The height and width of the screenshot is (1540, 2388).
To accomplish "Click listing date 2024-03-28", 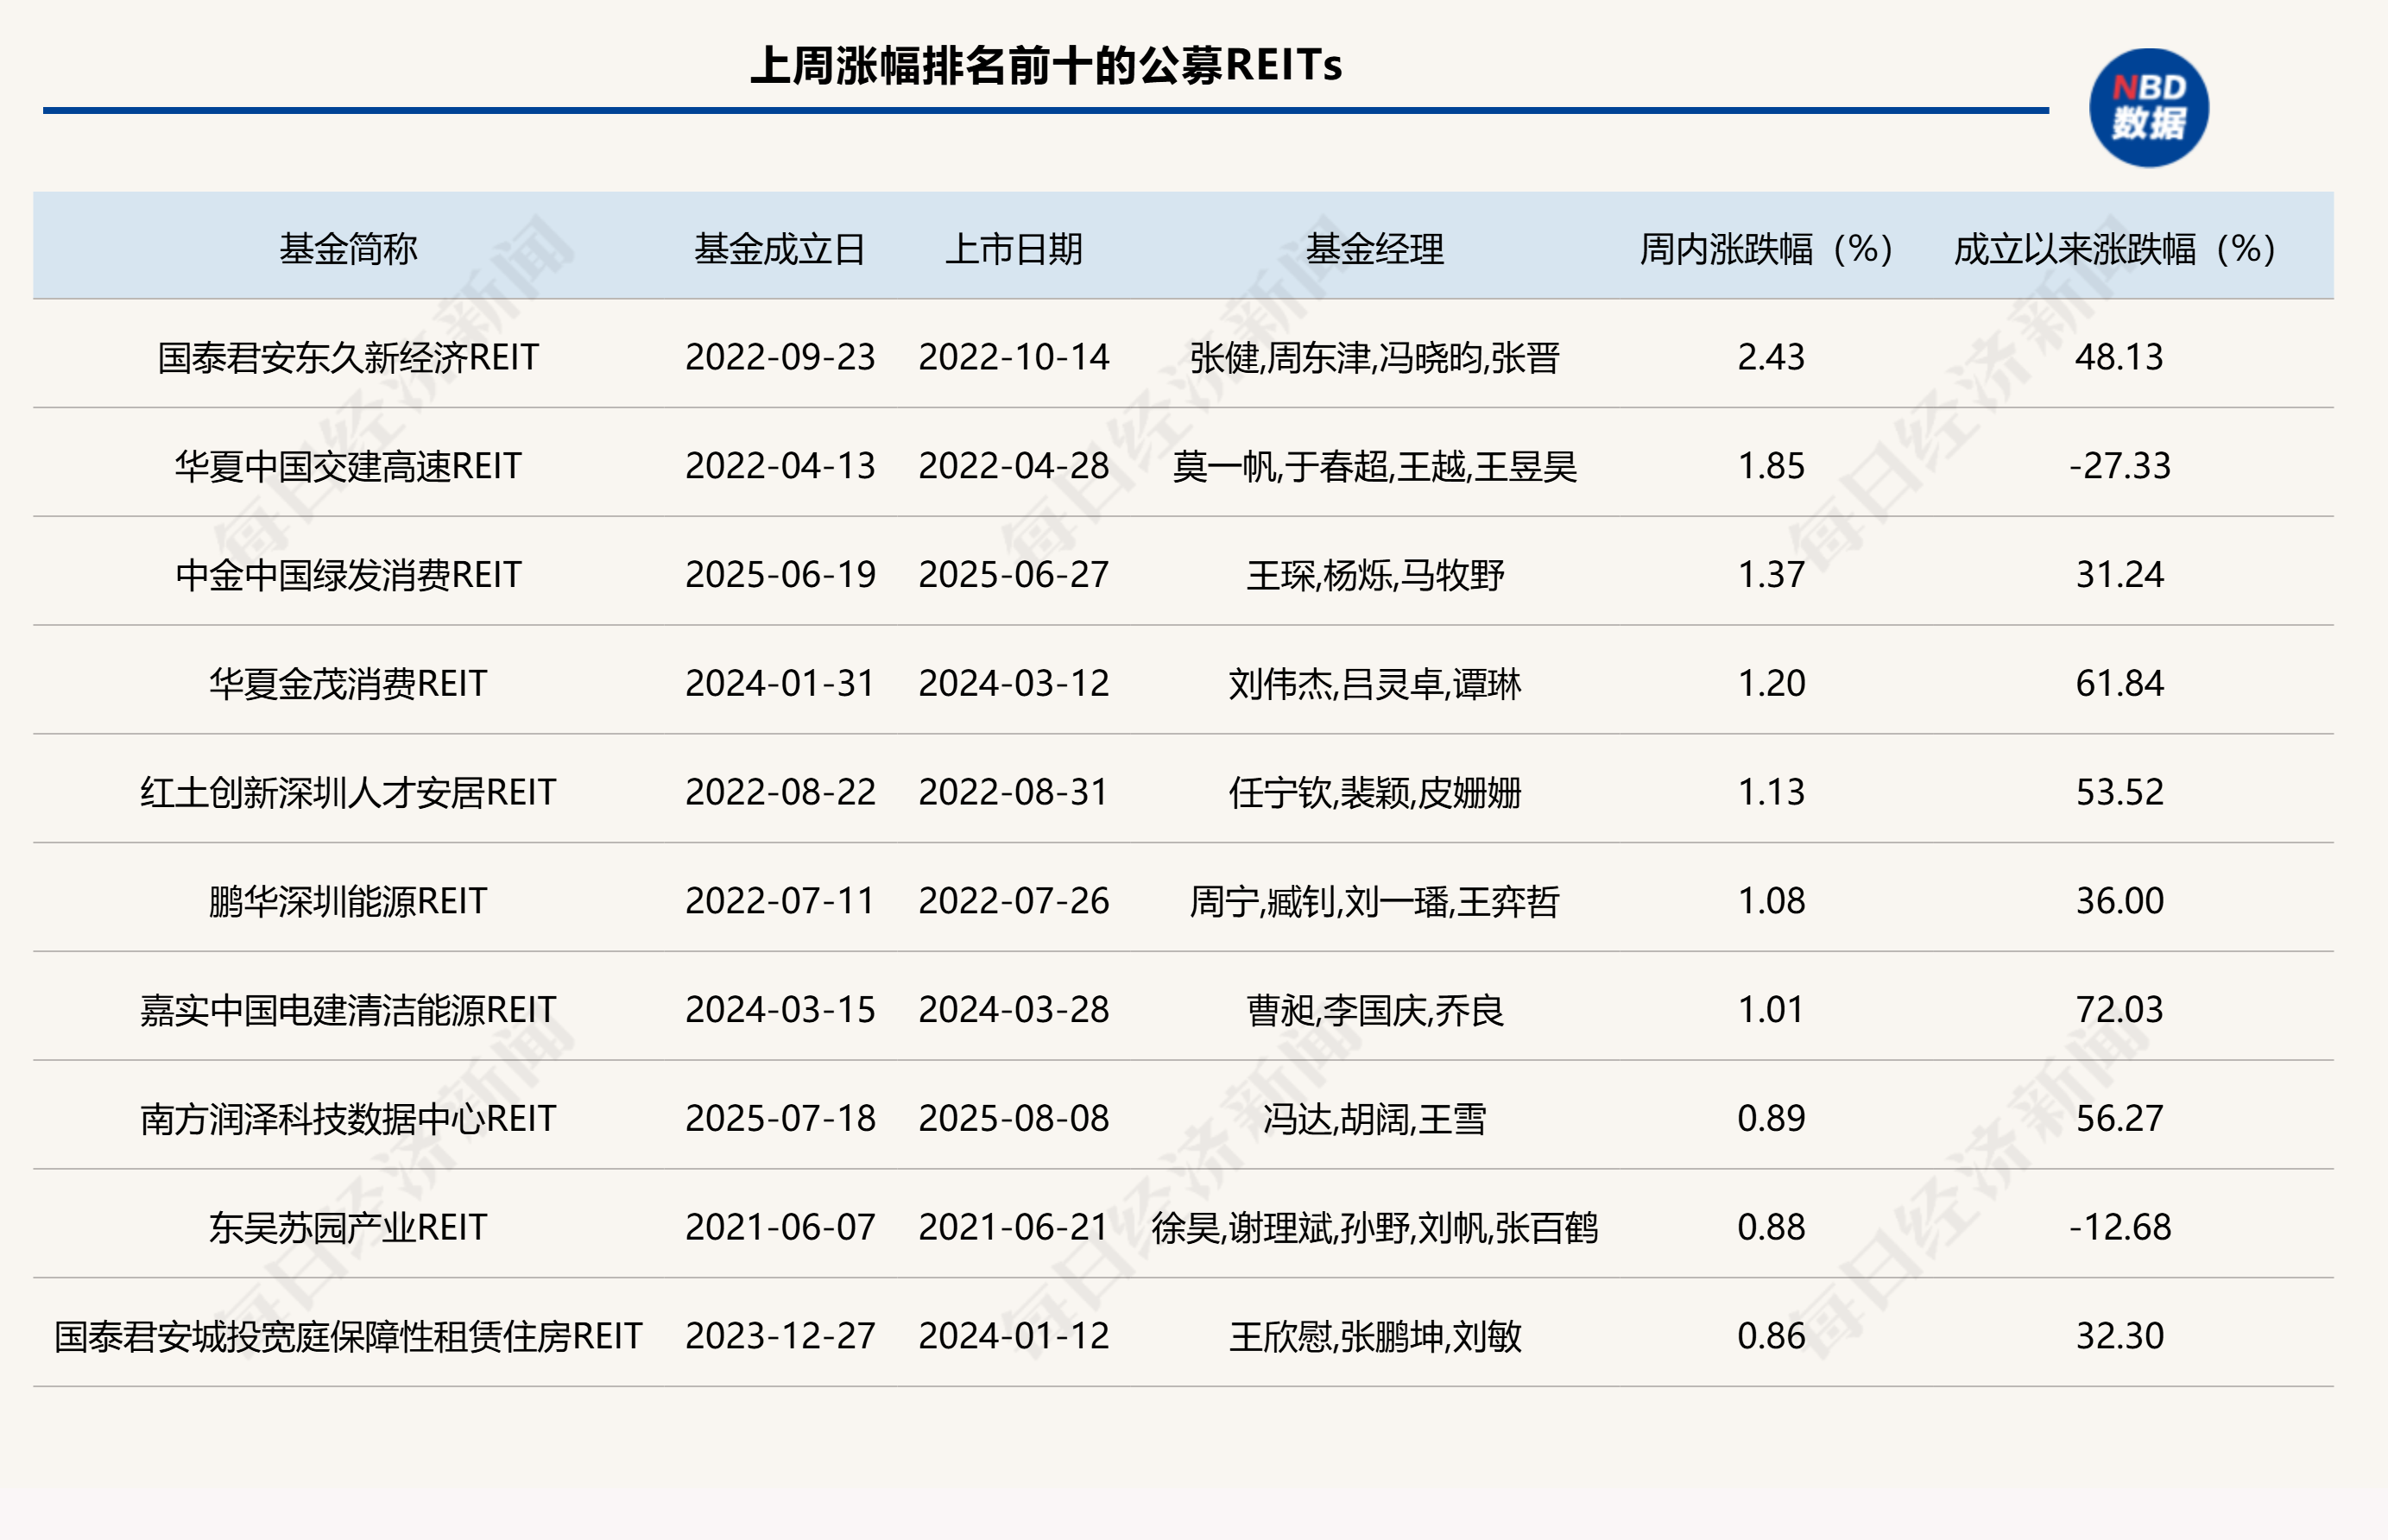I will point(1014,1010).
